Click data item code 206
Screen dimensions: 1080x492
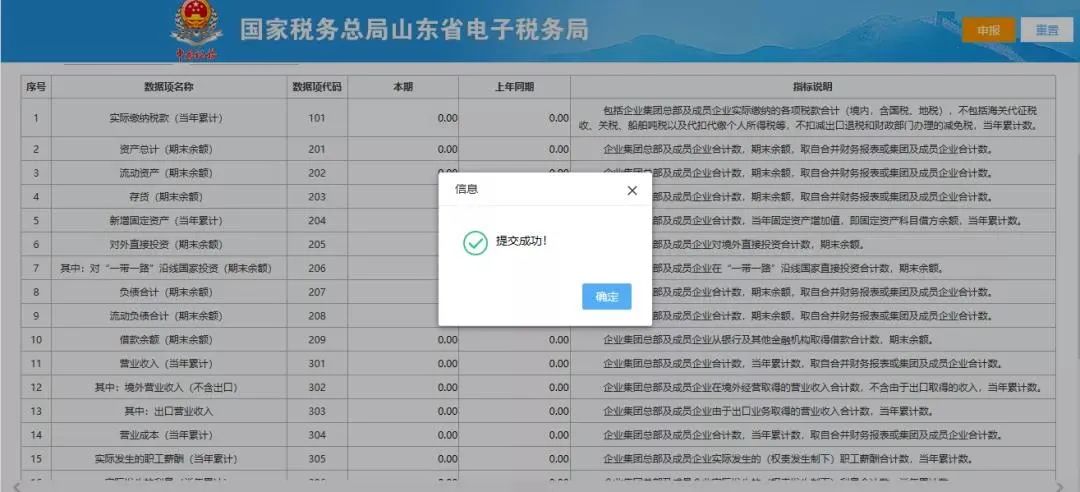[x=317, y=268]
